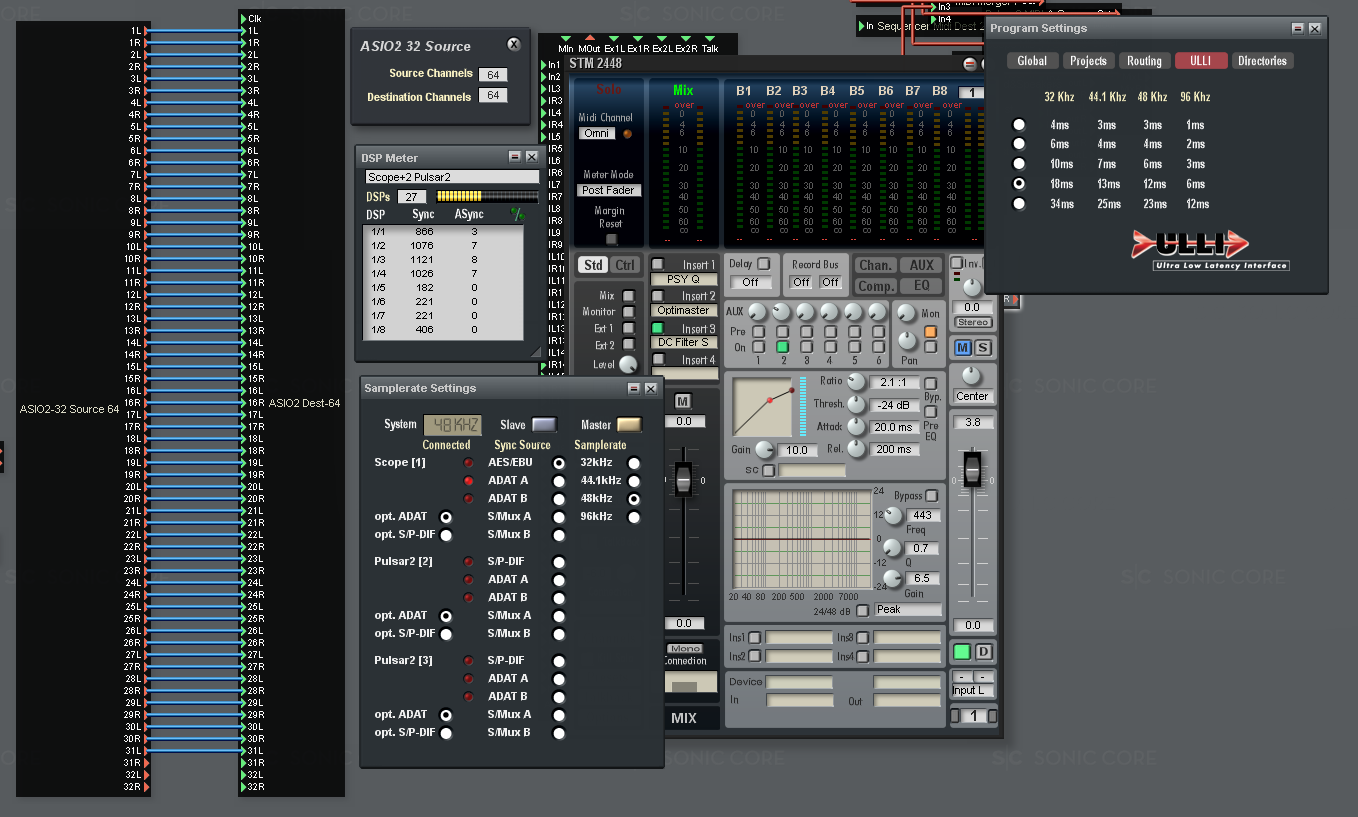
Task: Enable the EQ Bypass checkbox
Action: [x=932, y=496]
